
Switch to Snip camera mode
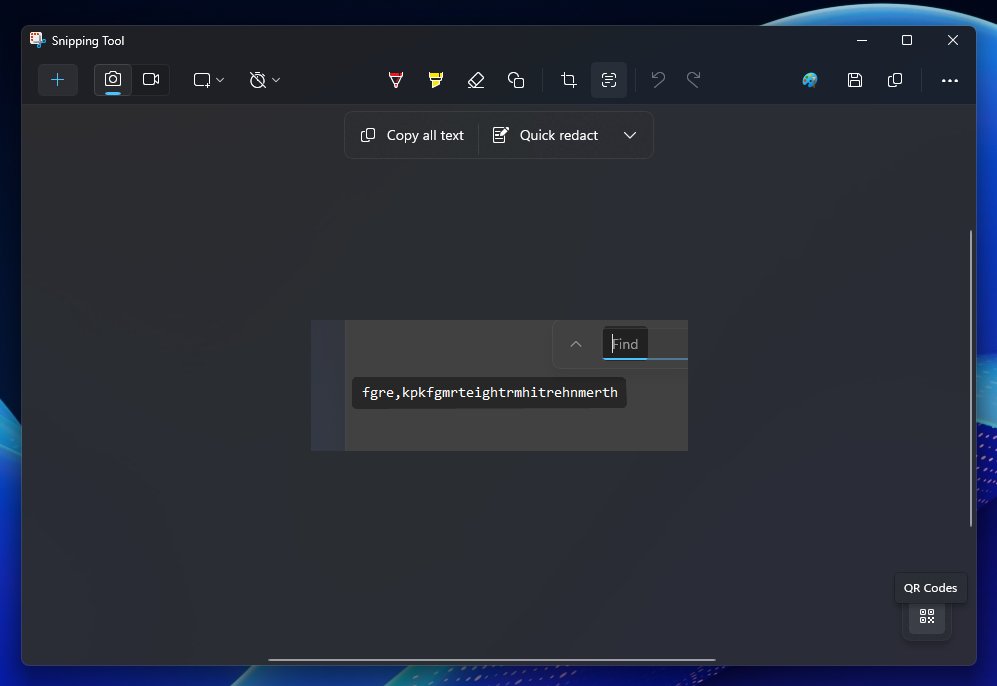pos(113,80)
